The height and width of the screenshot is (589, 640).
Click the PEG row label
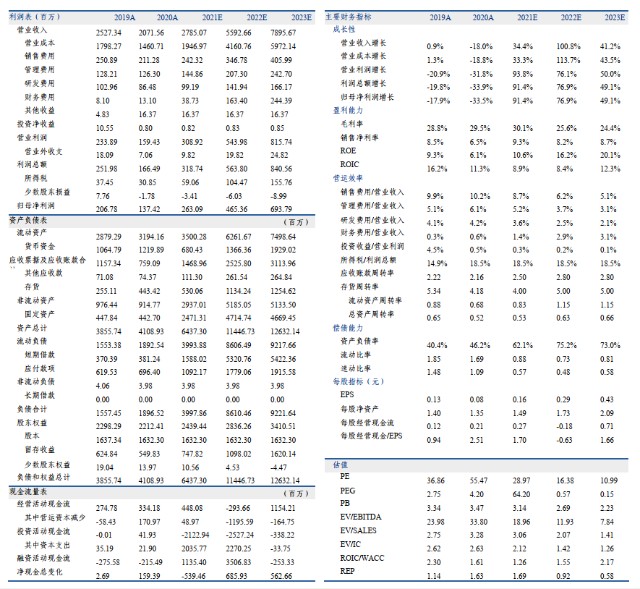click(x=347, y=493)
